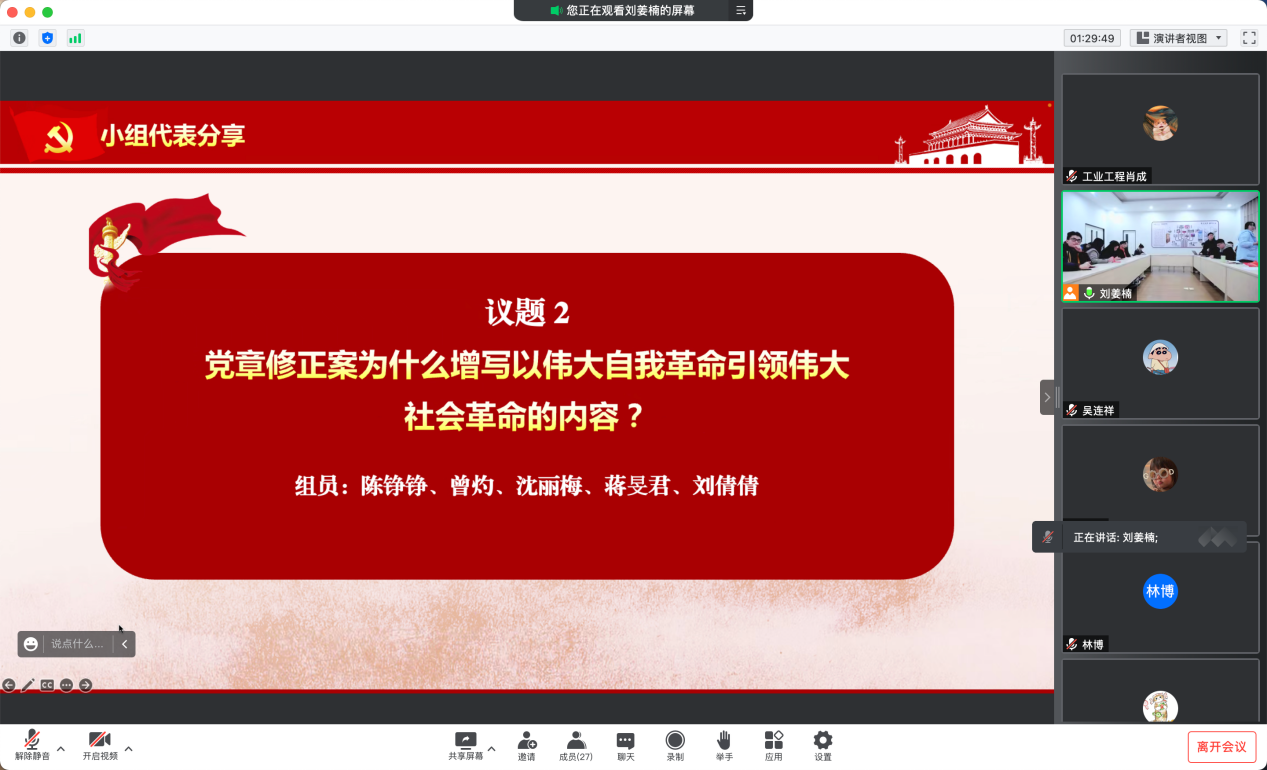Viewport: 1267px width, 770px height.
Task: Raise hand with 举手
Action: click(724, 745)
